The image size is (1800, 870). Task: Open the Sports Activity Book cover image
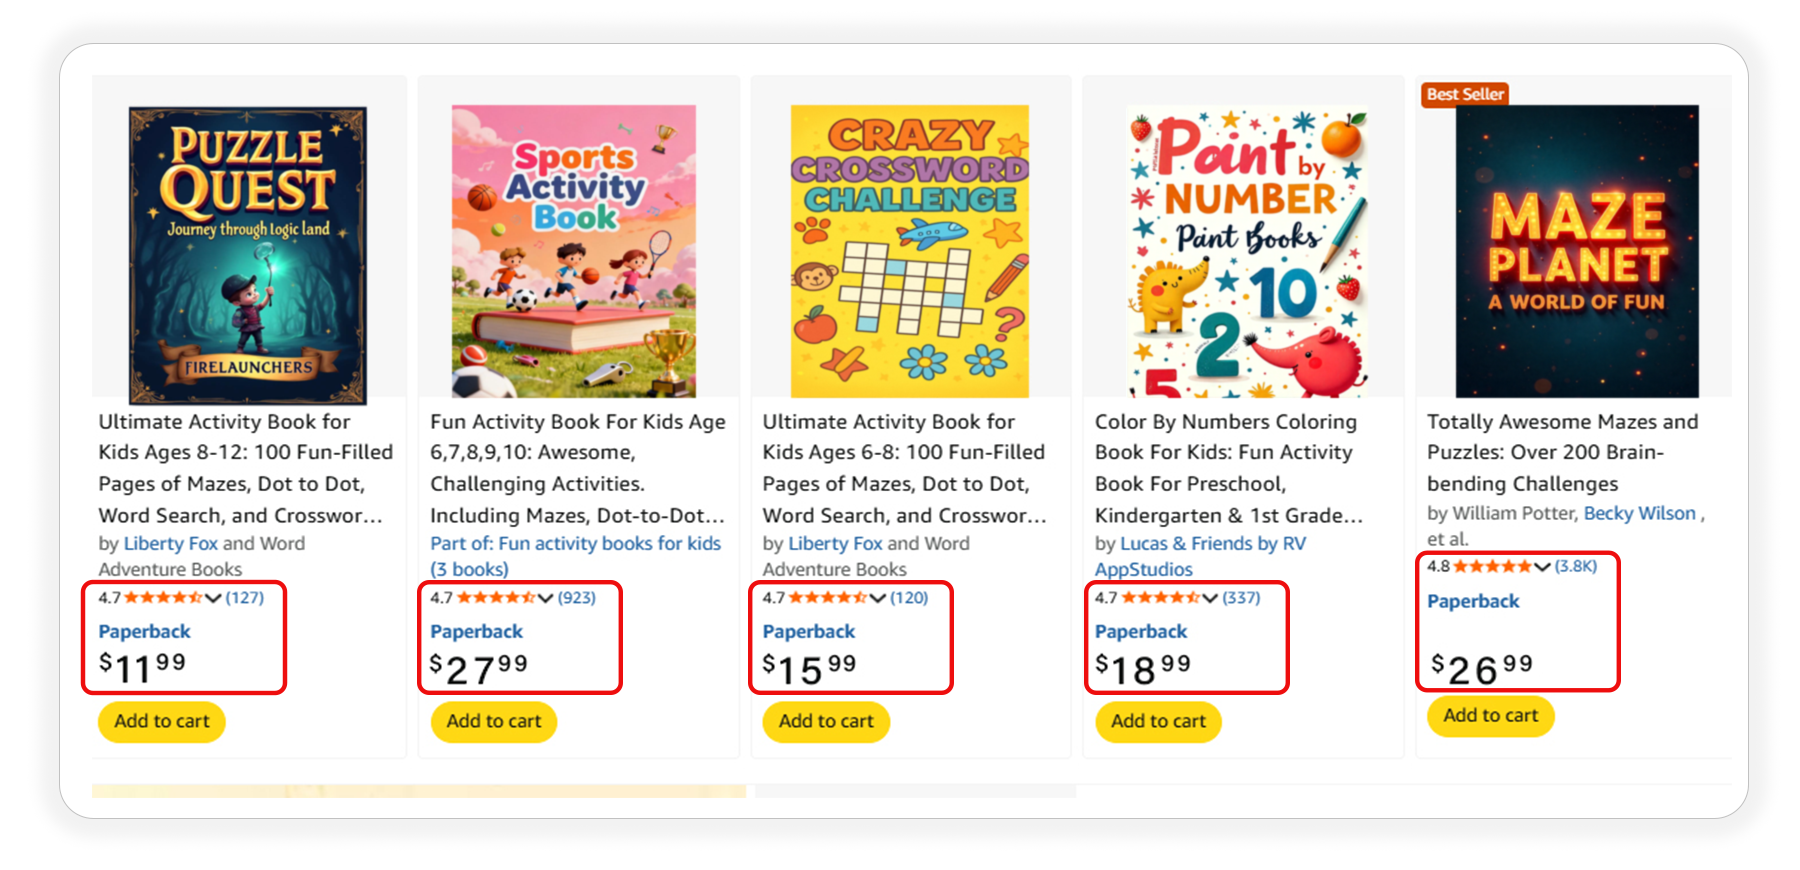tap(574, 251)
